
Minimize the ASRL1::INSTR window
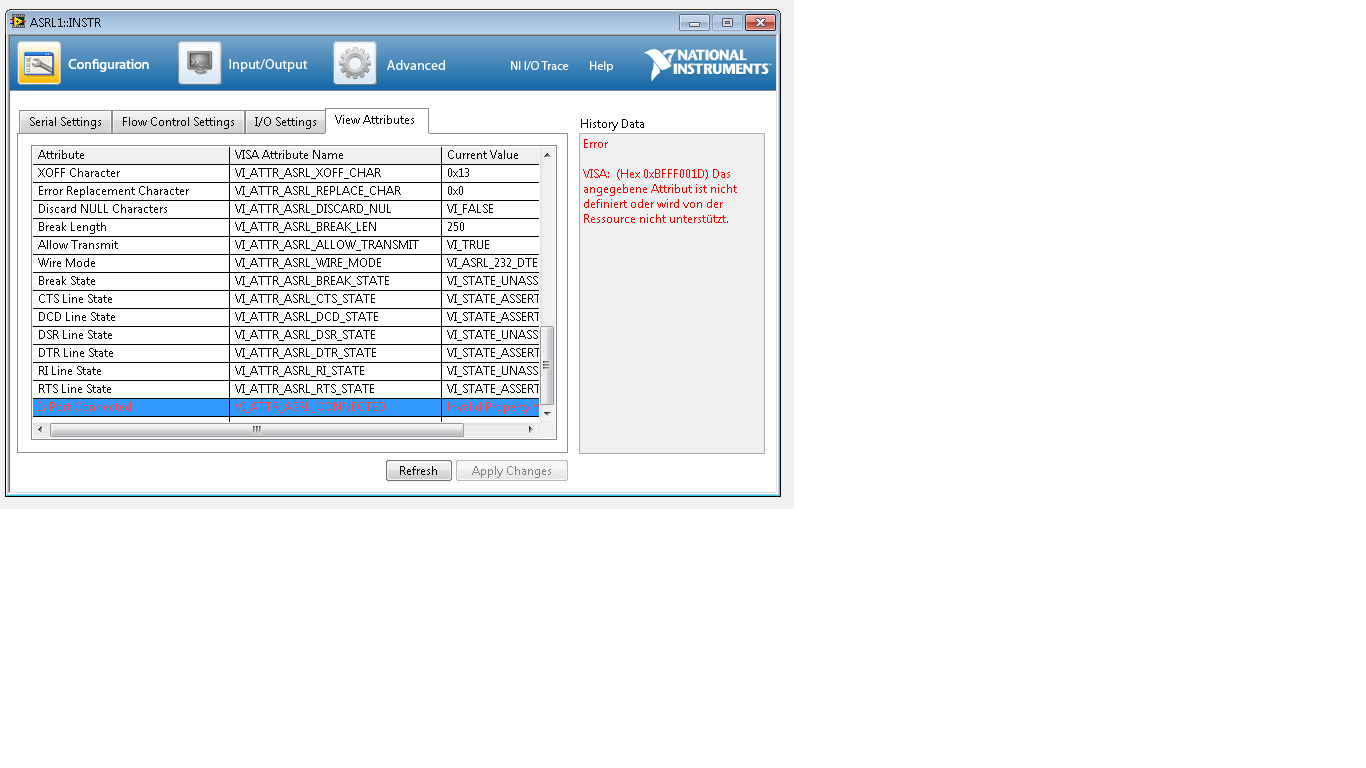[694, 23]
